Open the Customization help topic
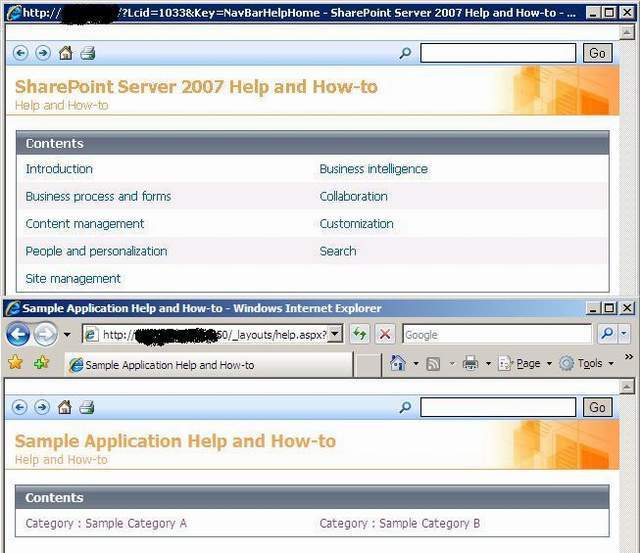The height and width of the screenshot is (553, 640). click(356, 224)
